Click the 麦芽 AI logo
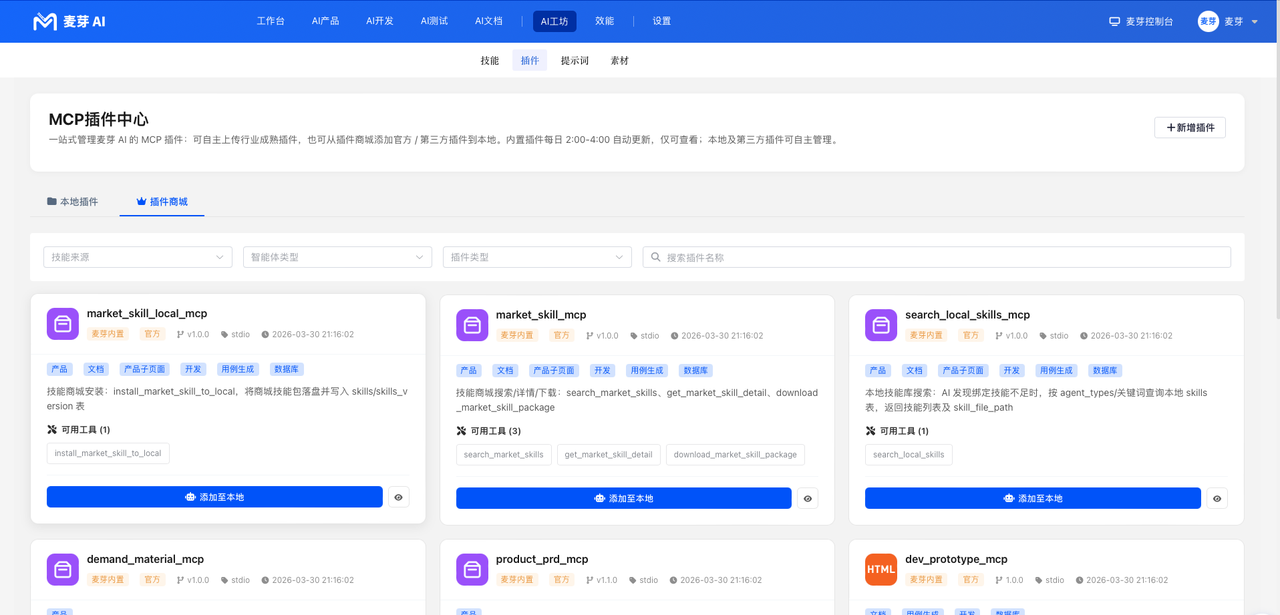This screenshot has height=615, width=1280. point(69,21)
